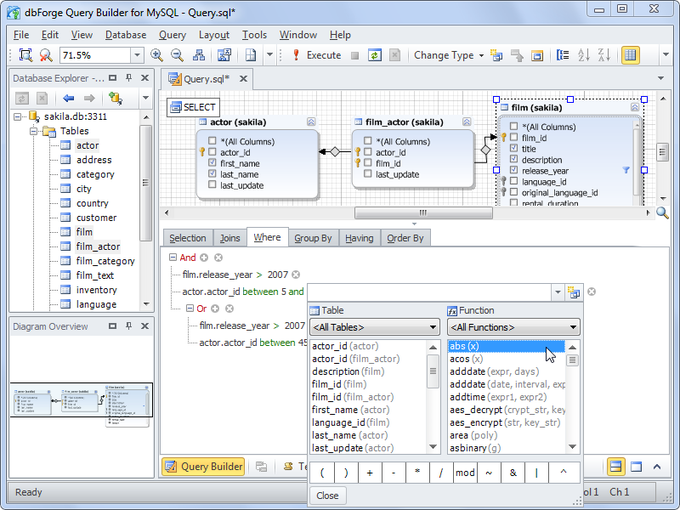Click the forward arrow in Database Explorer
Screen dimensions: 680x510
click(89, 98)
